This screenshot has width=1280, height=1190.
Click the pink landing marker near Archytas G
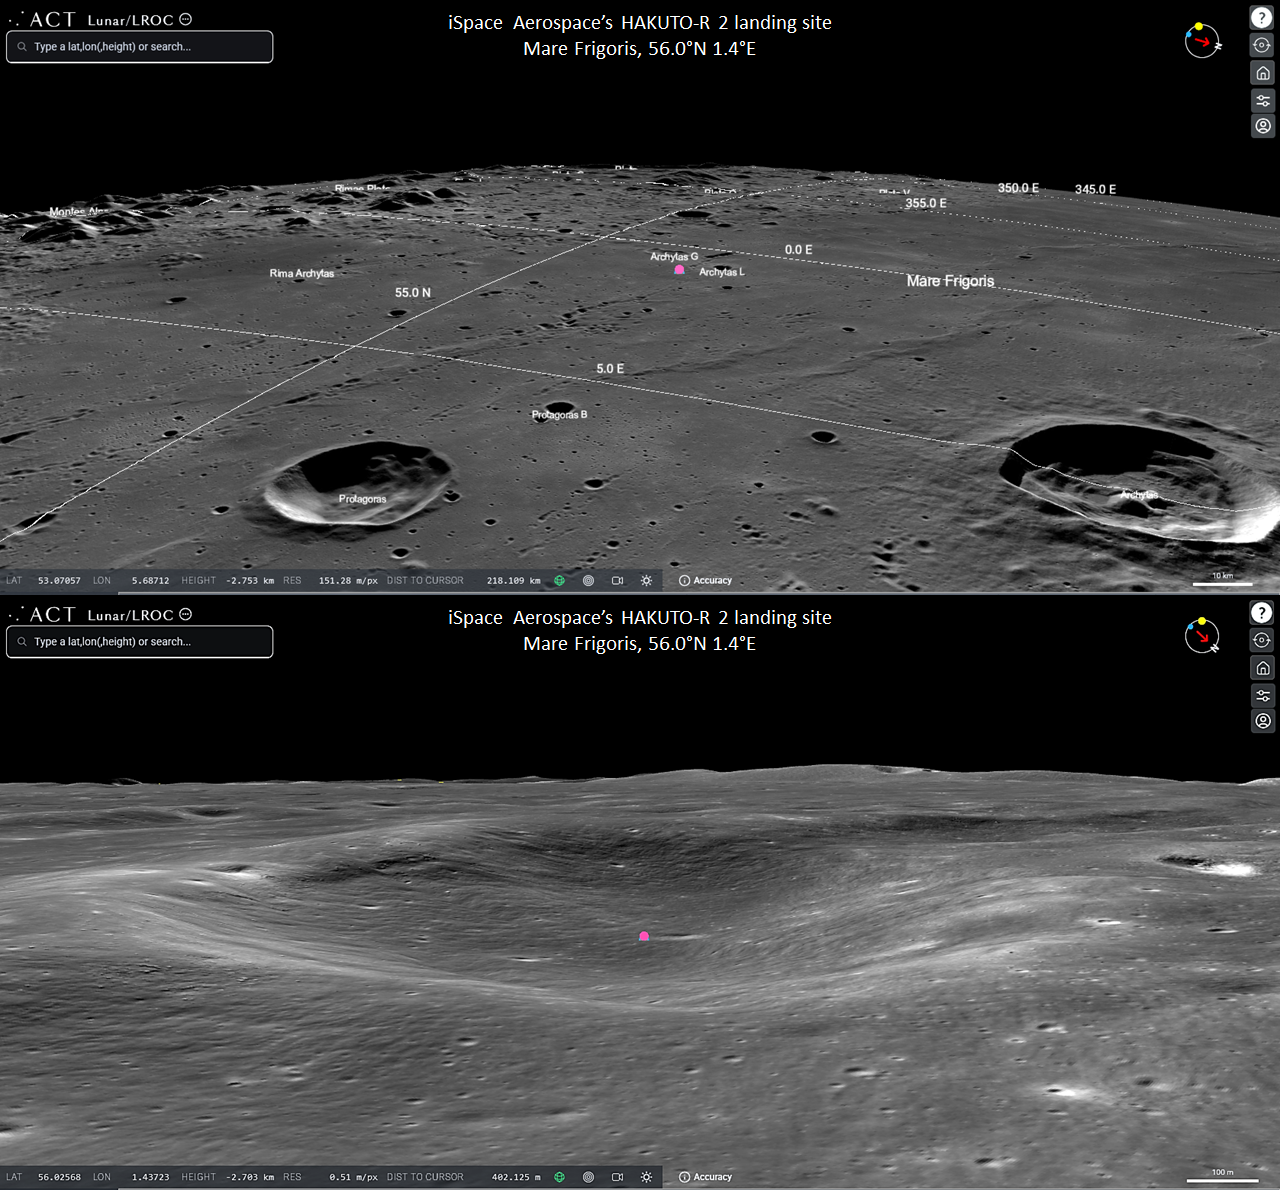pyautogui.click(x=680, y=270)
